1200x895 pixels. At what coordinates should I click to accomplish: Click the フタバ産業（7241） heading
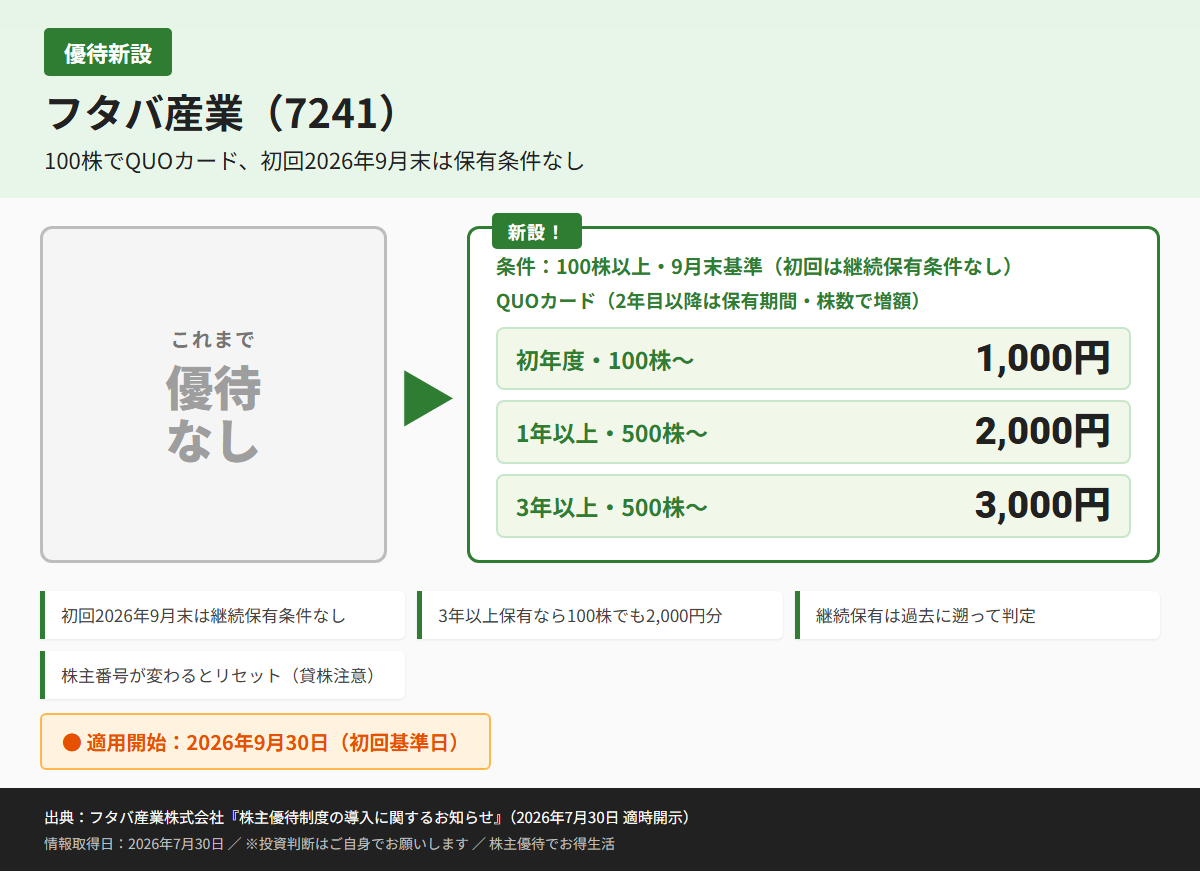[223, 115]
